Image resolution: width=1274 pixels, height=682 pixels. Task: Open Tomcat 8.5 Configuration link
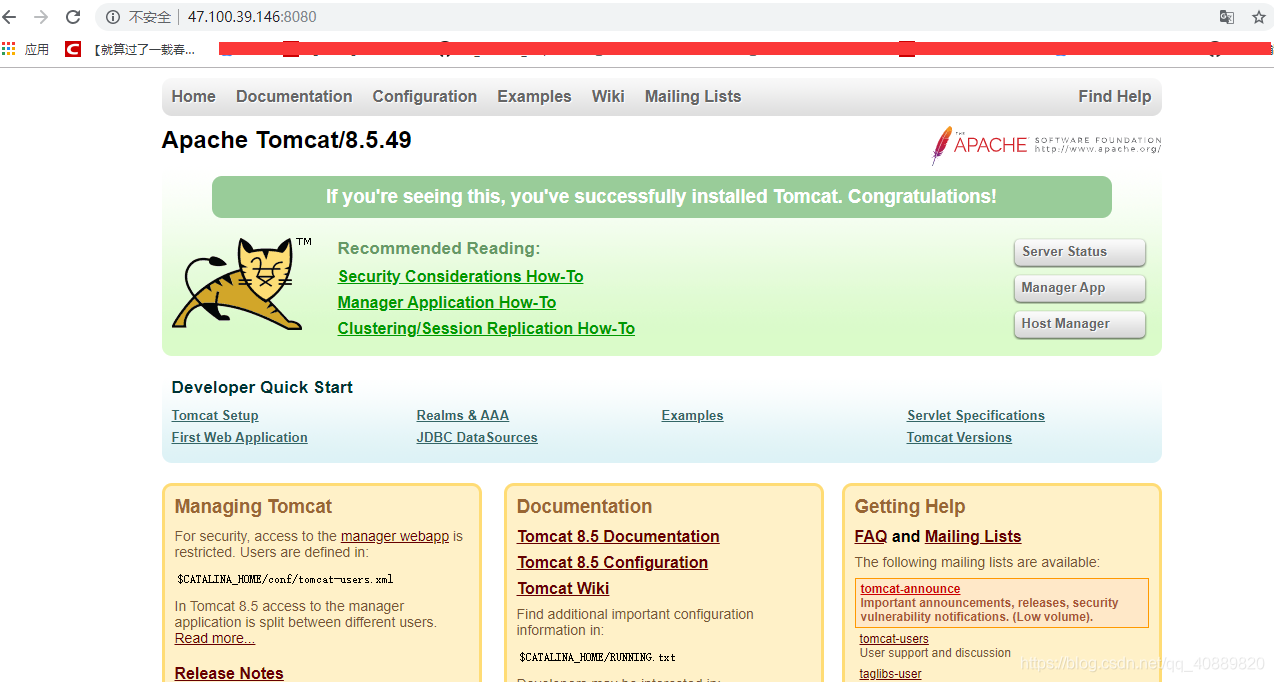(612, 562)
